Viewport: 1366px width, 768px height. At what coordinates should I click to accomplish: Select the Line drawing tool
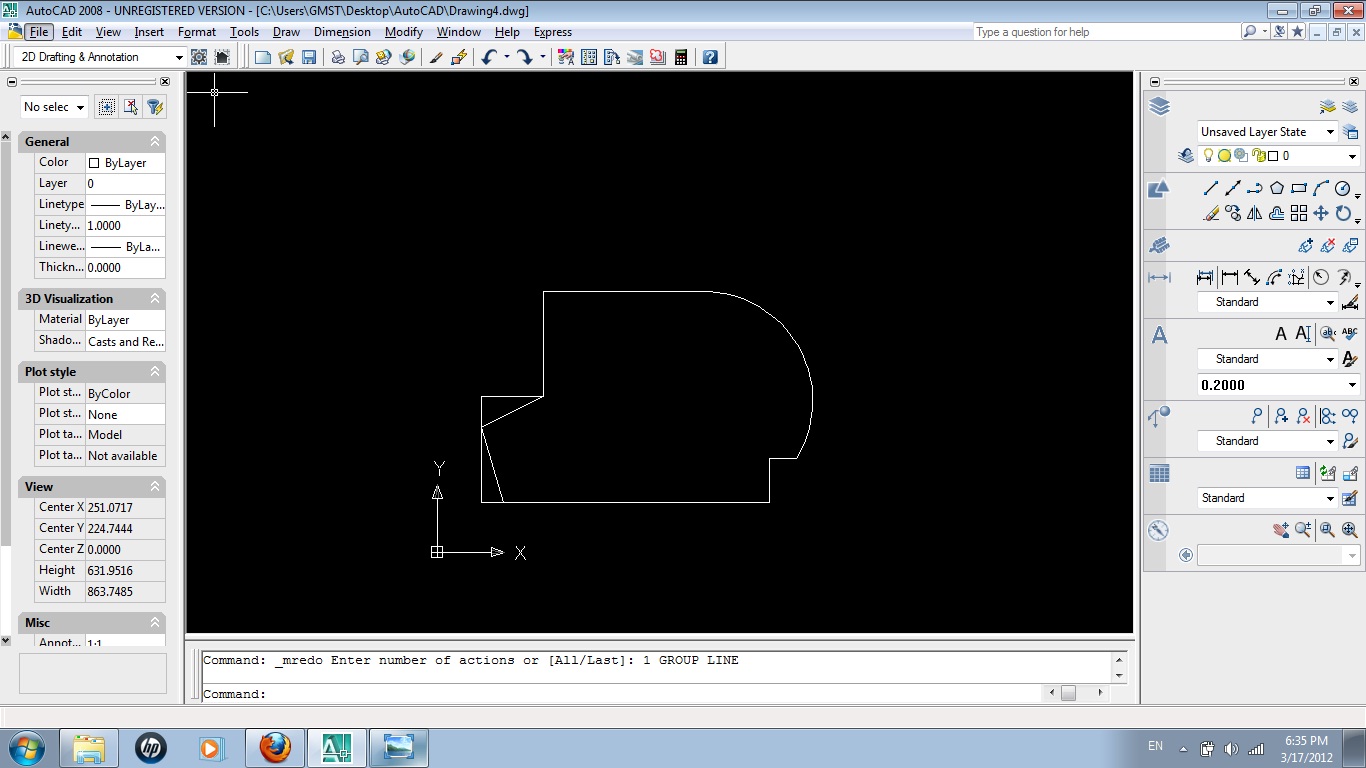click(x=1211, y=188)
